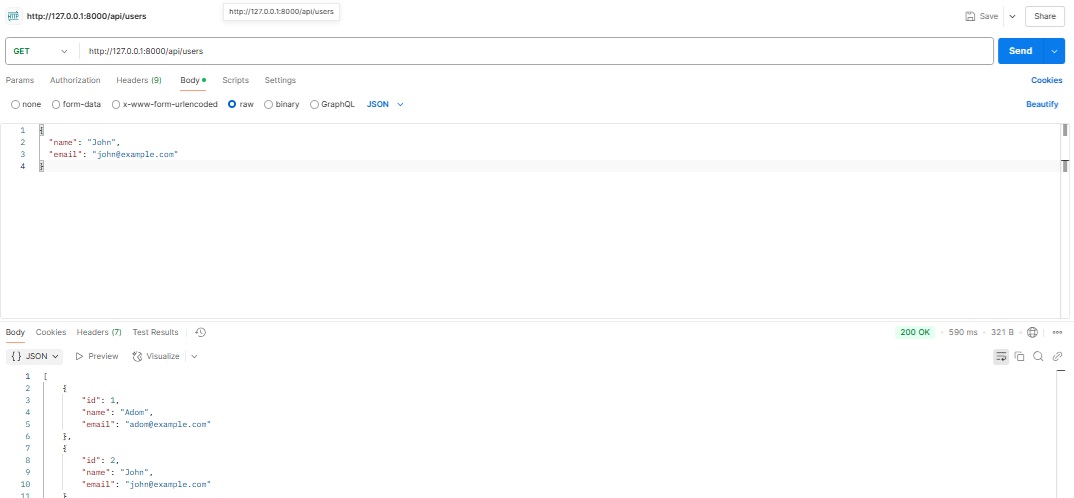Select the none body type

(15, 105)
